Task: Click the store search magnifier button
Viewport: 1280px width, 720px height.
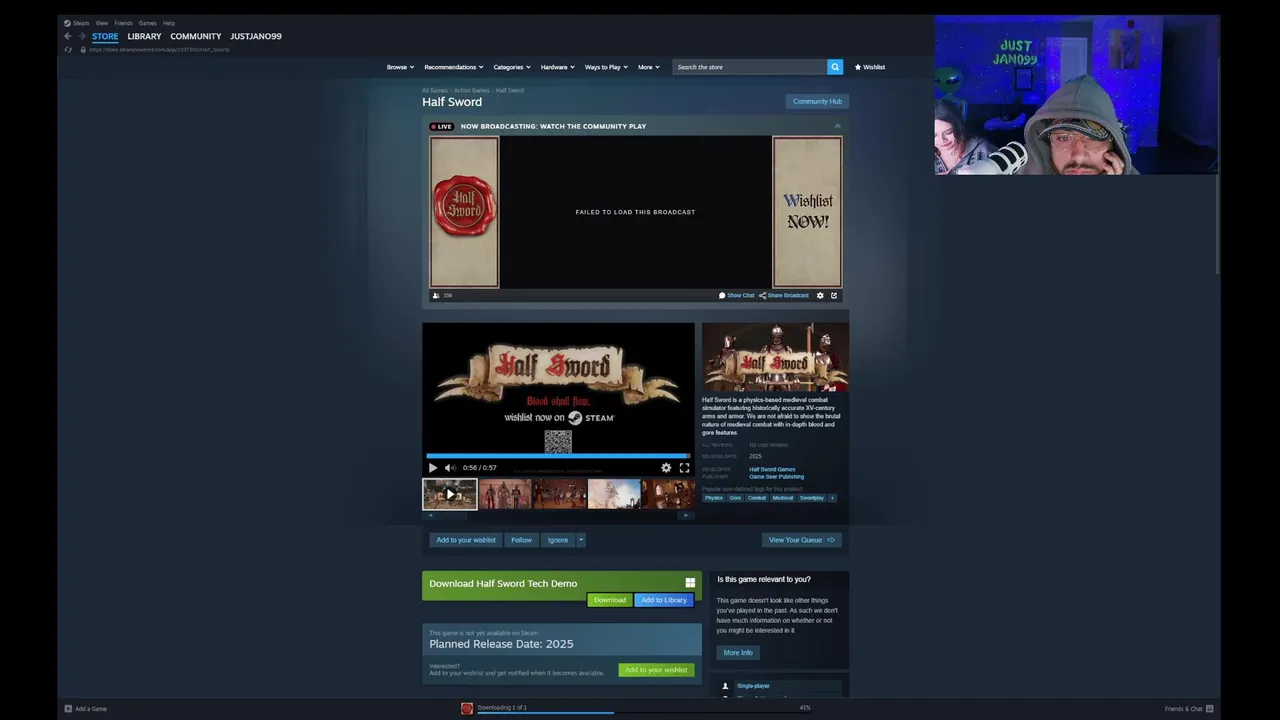Action: coord(835,67)
